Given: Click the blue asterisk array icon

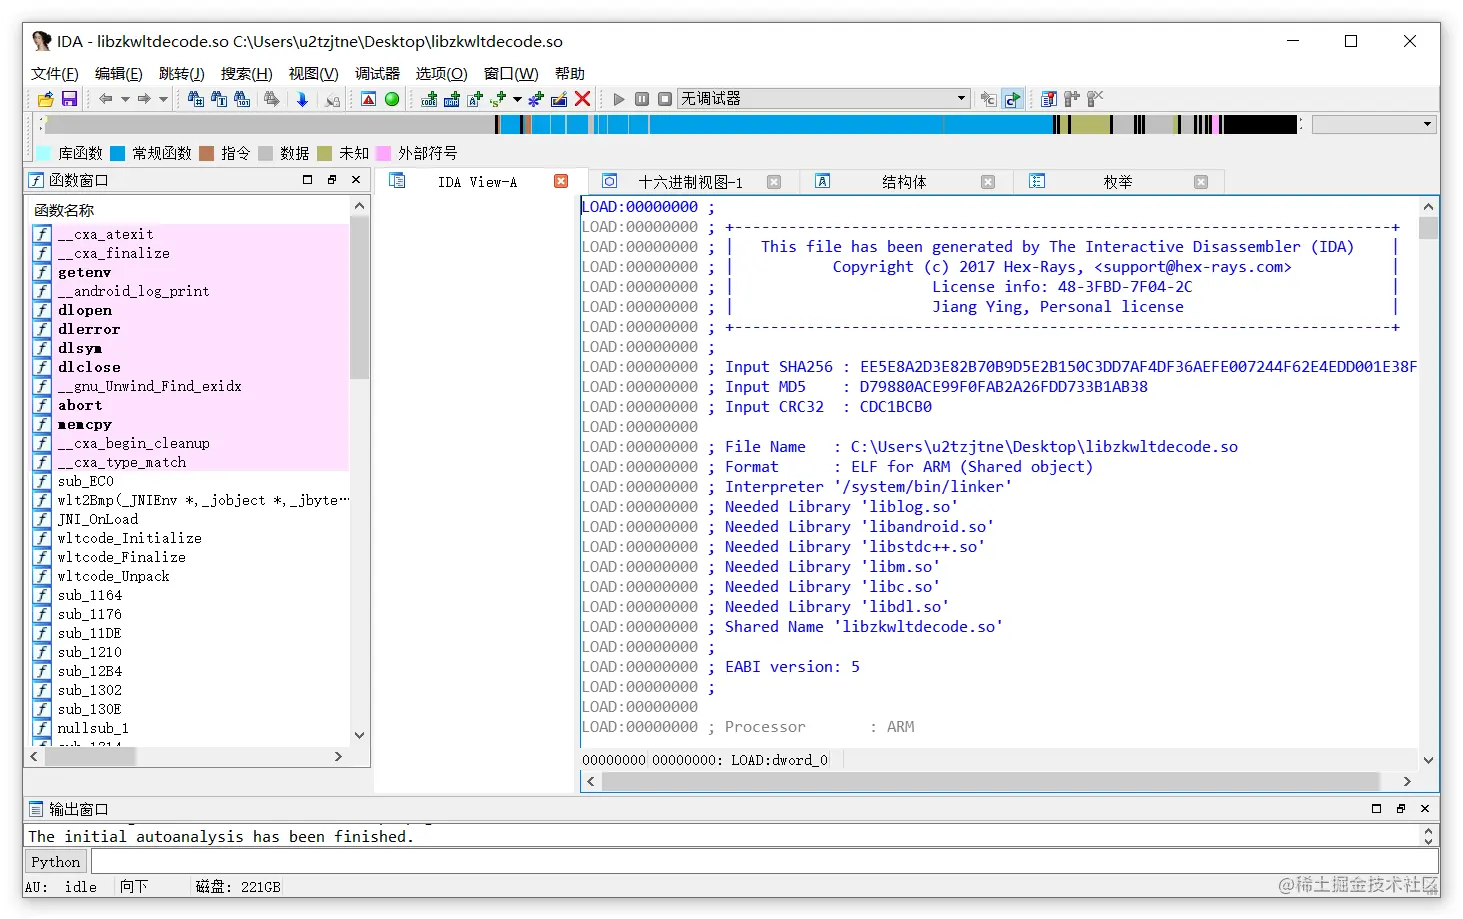Looking at the screenshot, I should point(536,99).
